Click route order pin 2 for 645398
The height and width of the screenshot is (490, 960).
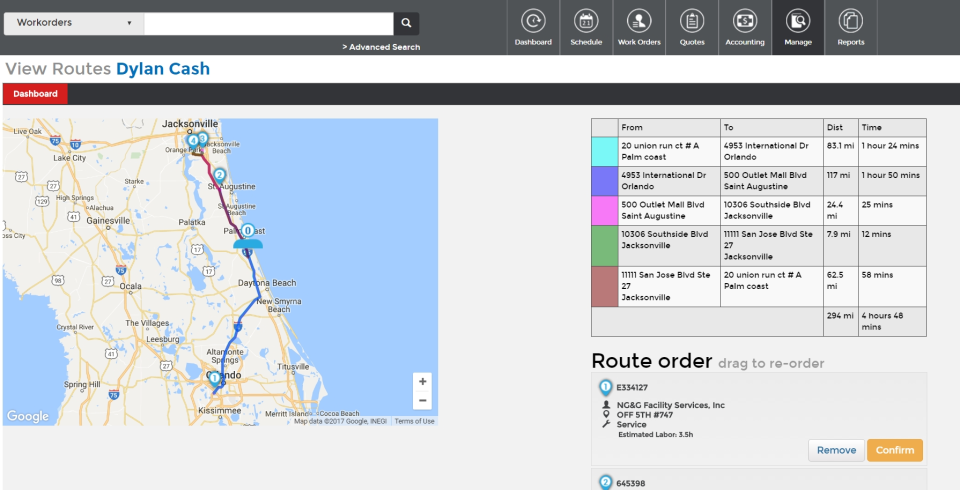605,483
